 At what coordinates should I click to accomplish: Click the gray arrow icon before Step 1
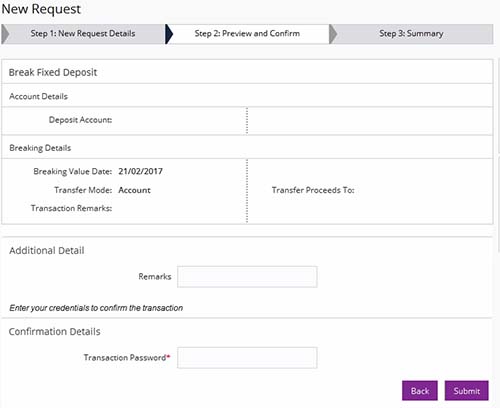(5, 34)
